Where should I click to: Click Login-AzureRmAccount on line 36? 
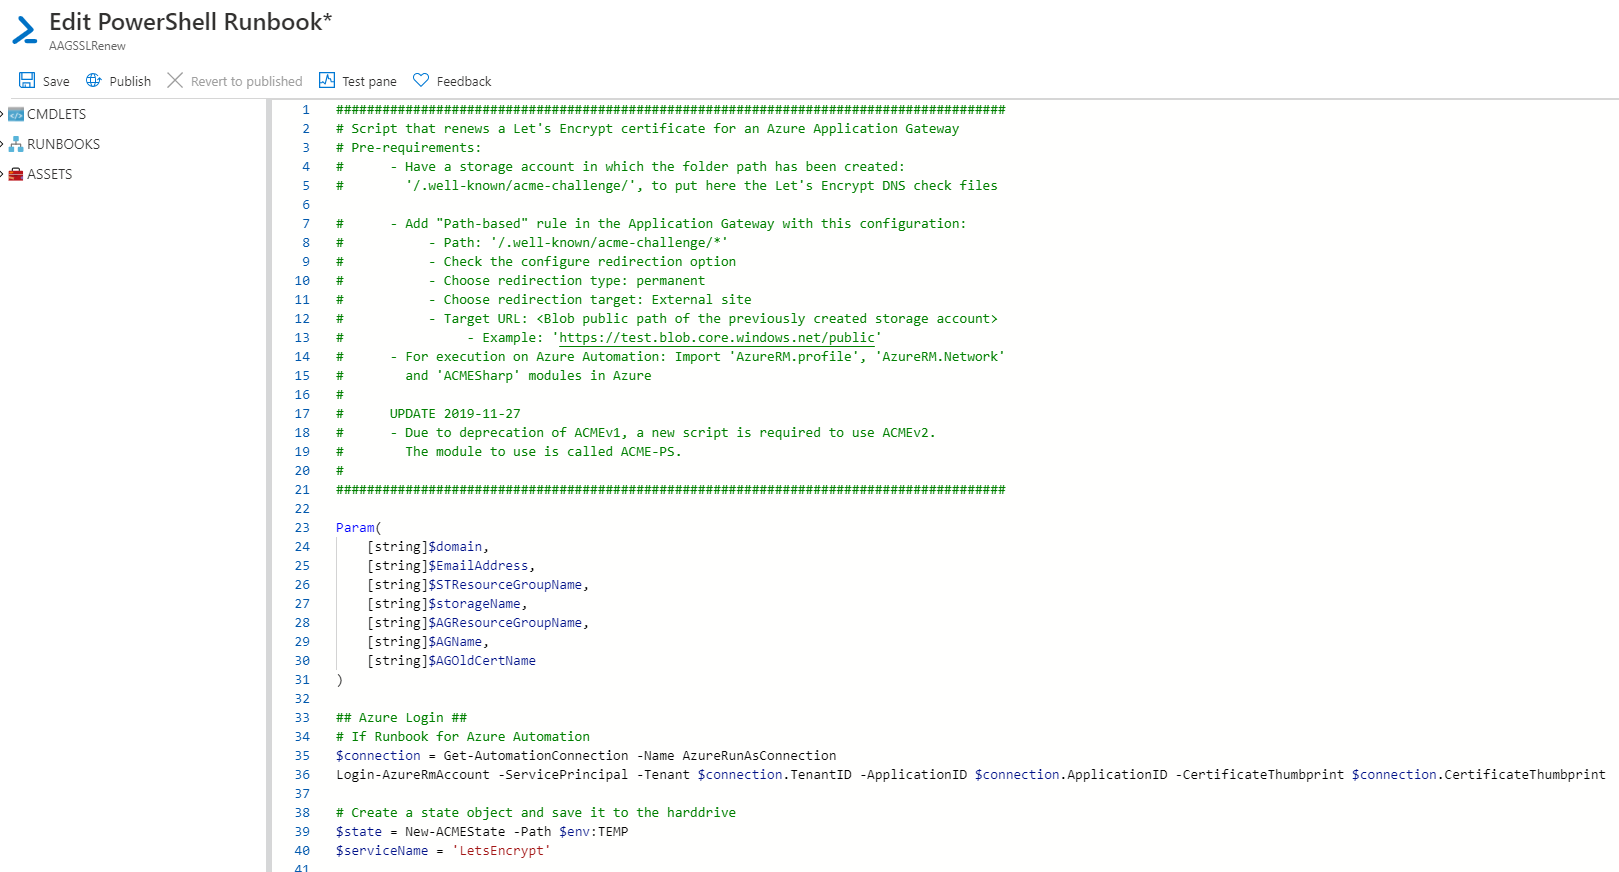413,775
